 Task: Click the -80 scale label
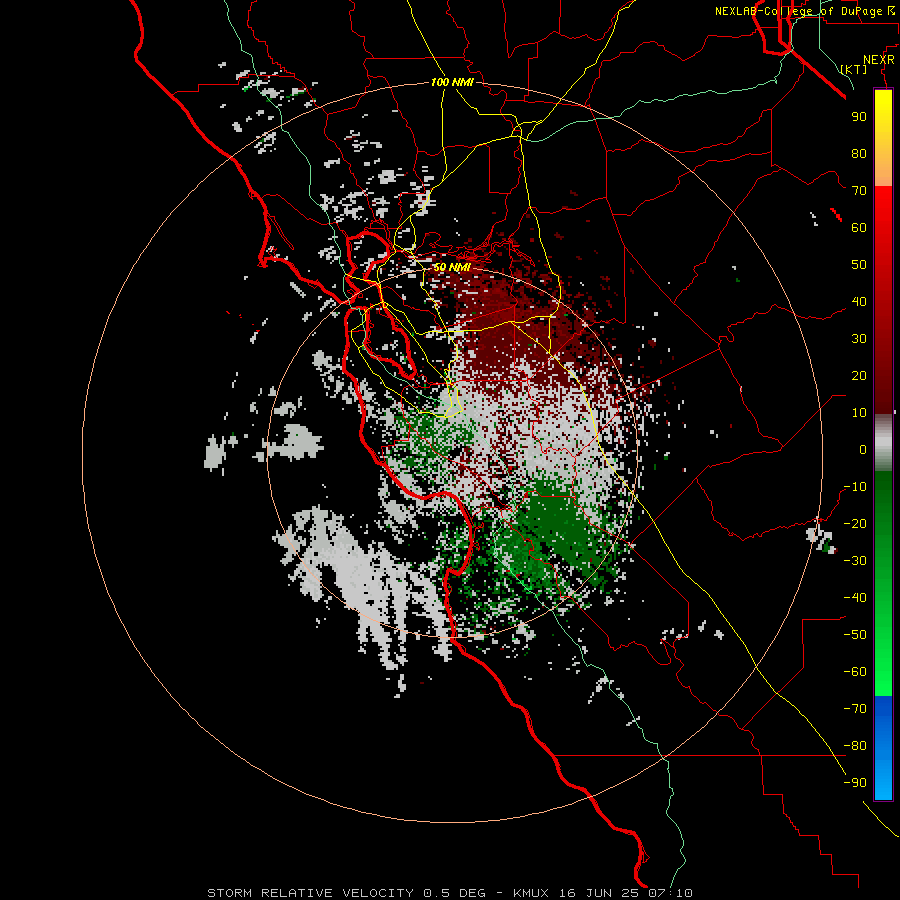(x=855, y=746)
